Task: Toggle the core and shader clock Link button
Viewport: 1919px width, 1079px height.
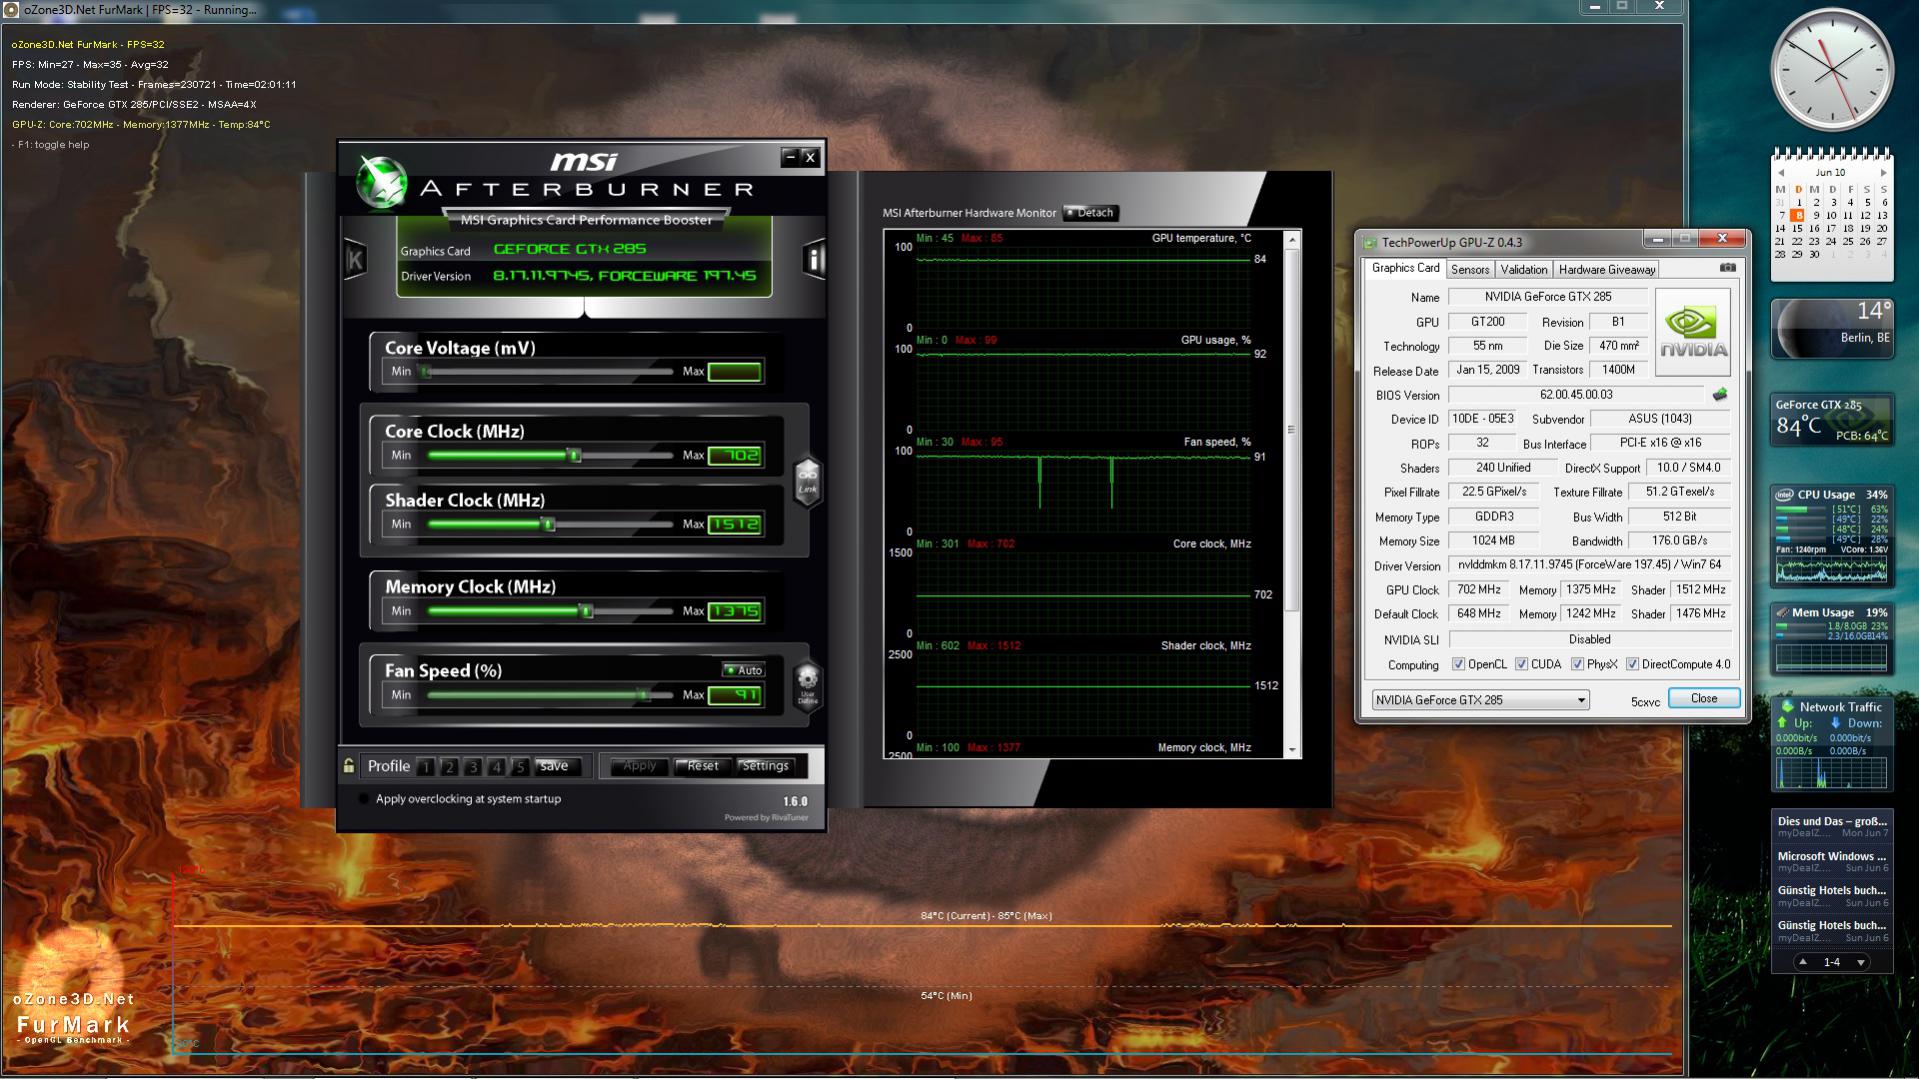Action: [807, 481]
